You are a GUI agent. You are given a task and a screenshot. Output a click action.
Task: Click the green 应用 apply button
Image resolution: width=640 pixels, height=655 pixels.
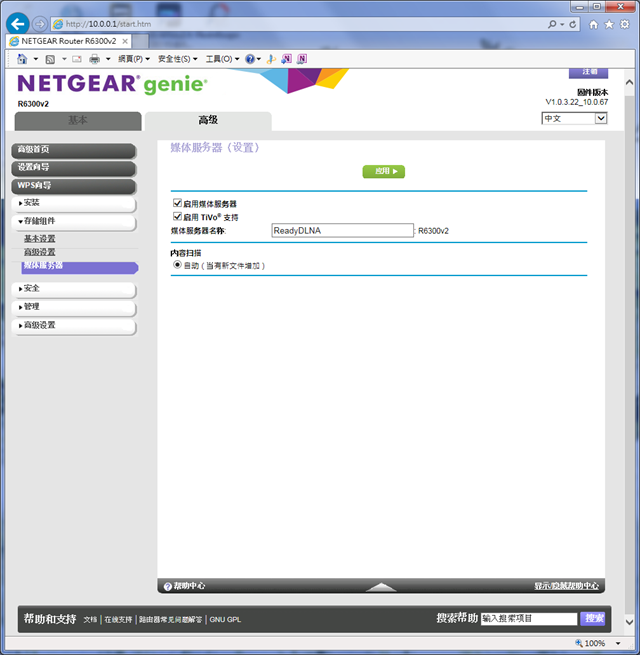pyautogui.click(x=383, y=171)
